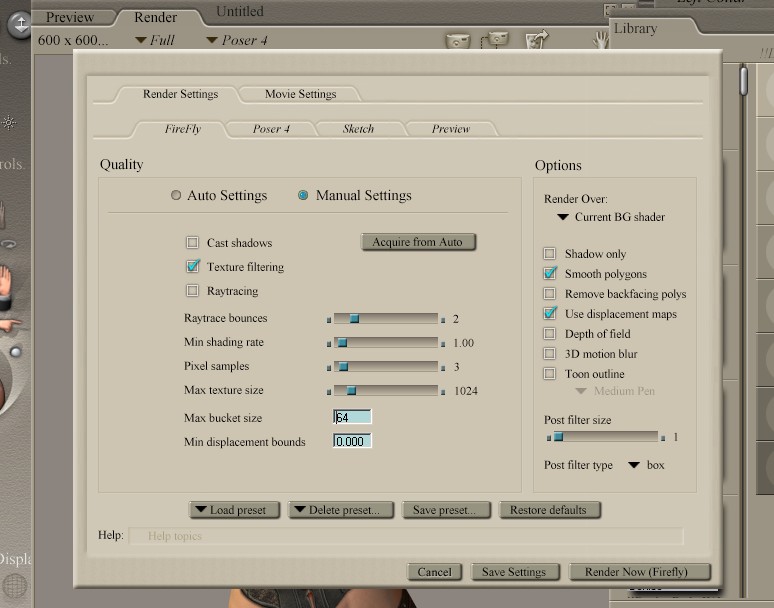Image resolution: width=774 pixels, height=608 pixels.
Task: Select the FireFly renderer tab
Action: coord(182,129)
